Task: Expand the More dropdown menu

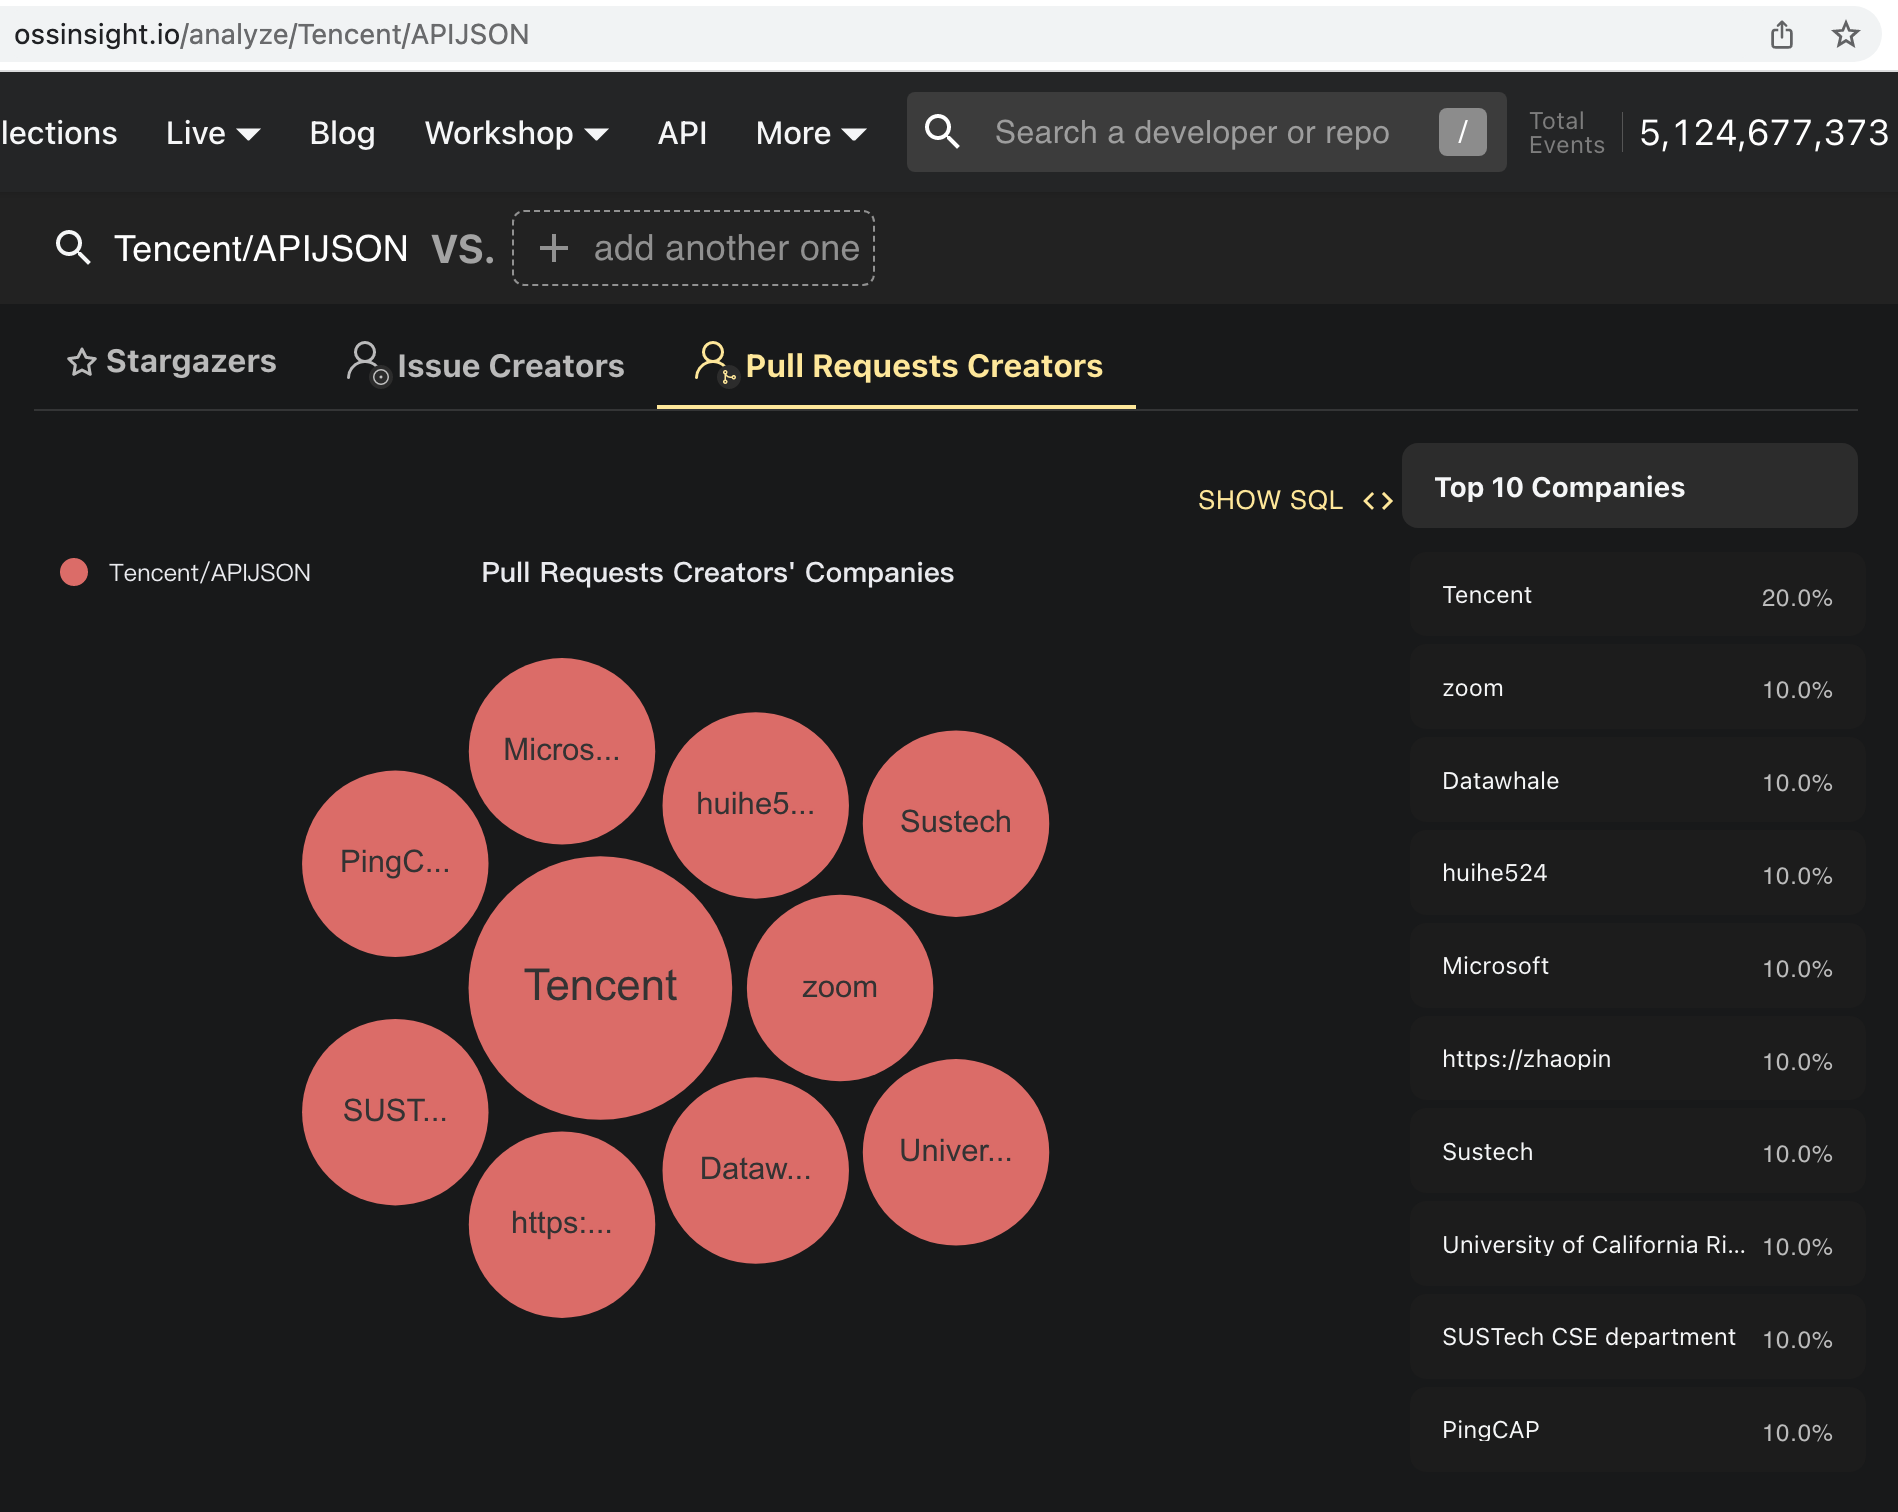Action: 811,133
